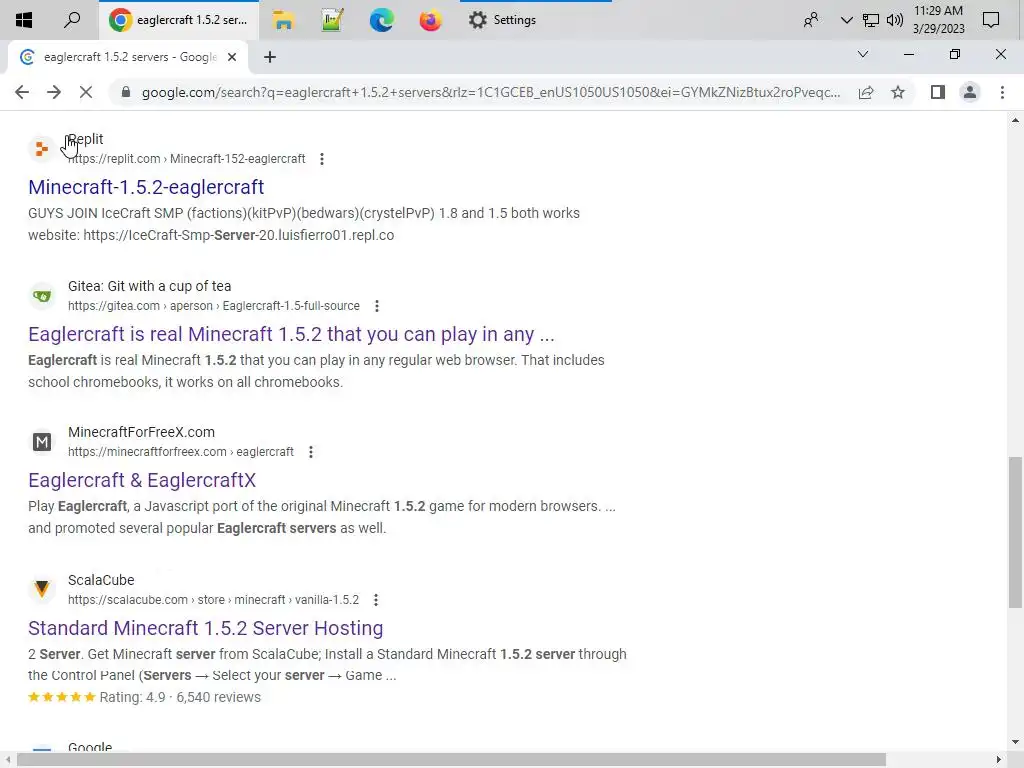This screenshot has height=768, width=1024.
Task: Open options for the Gitea result
Action: [x=377, y=306]
